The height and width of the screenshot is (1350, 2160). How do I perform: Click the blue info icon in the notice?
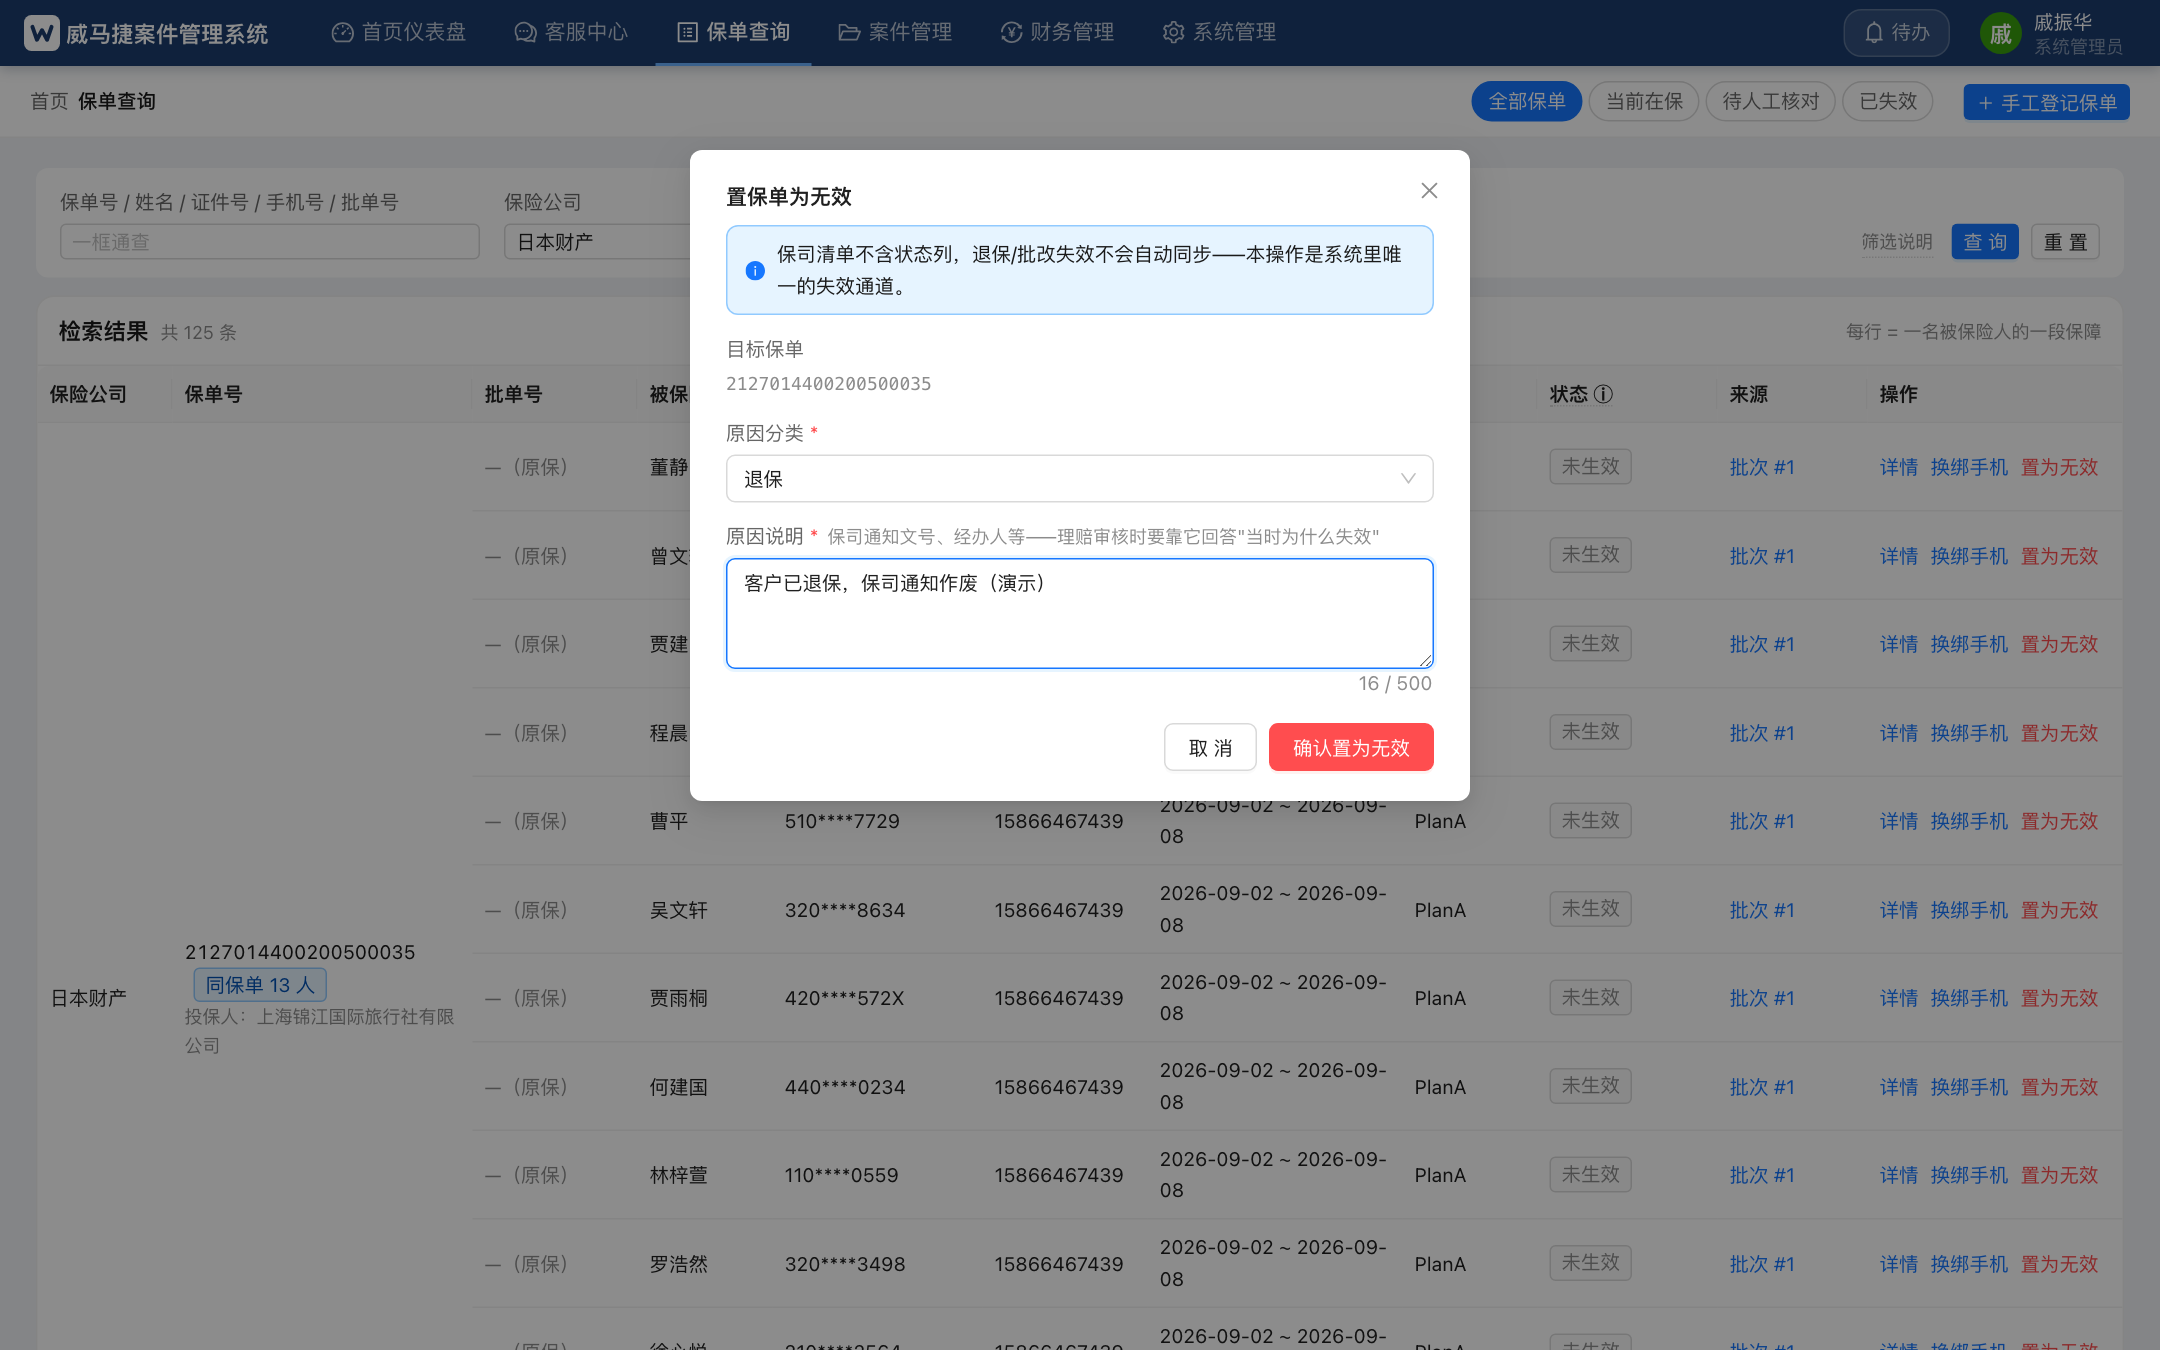click(755, 270)
